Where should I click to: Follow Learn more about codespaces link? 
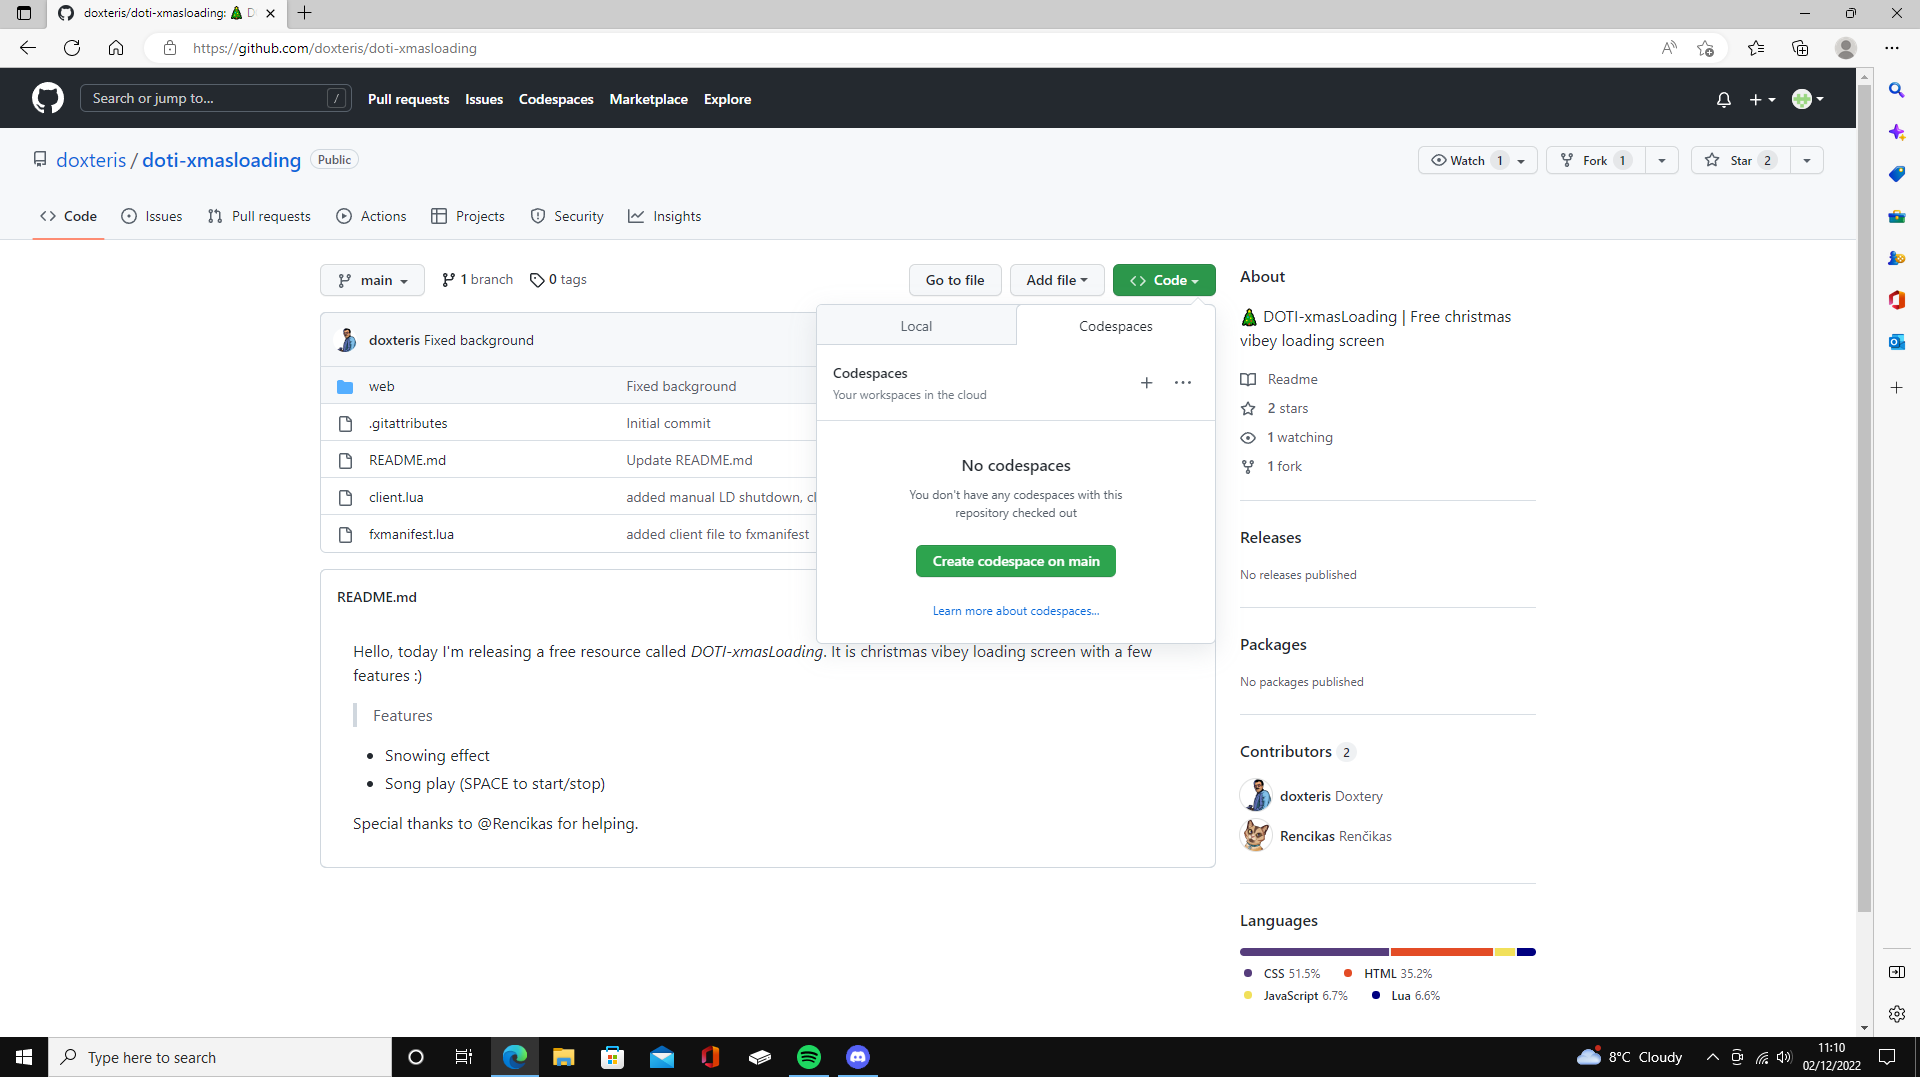(x=1015, y=611)
